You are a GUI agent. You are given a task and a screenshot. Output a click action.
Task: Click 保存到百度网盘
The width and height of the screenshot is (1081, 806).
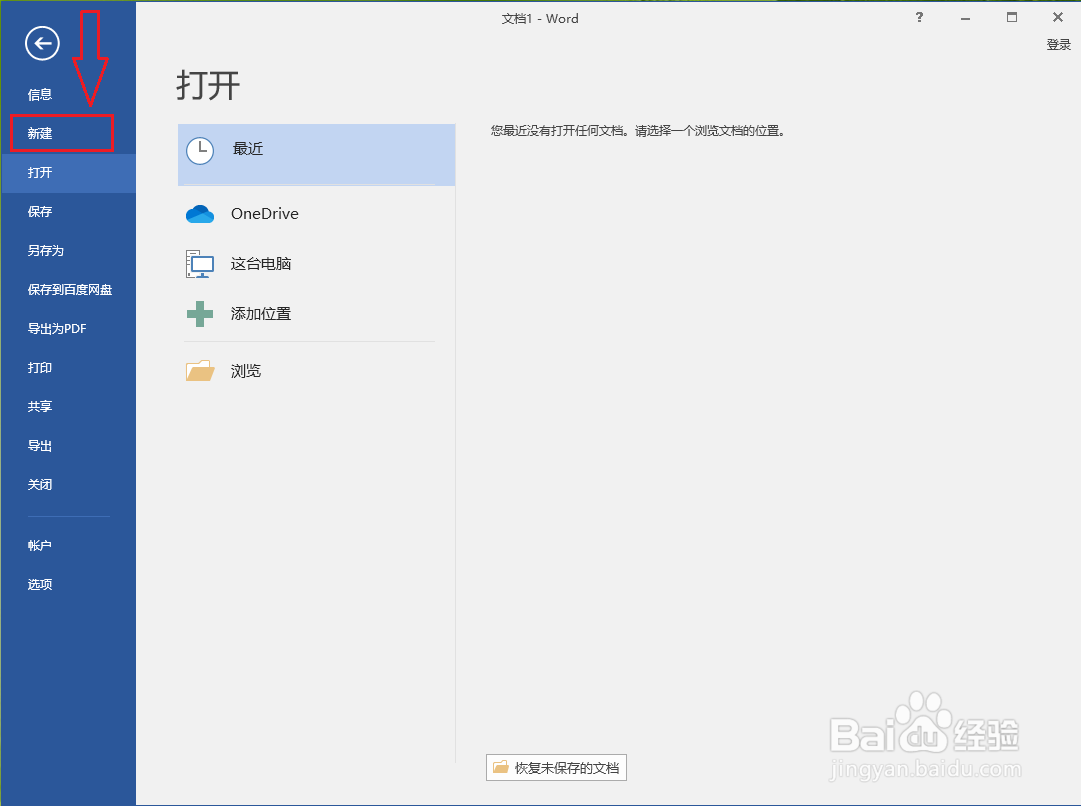[x=68, y=290]
